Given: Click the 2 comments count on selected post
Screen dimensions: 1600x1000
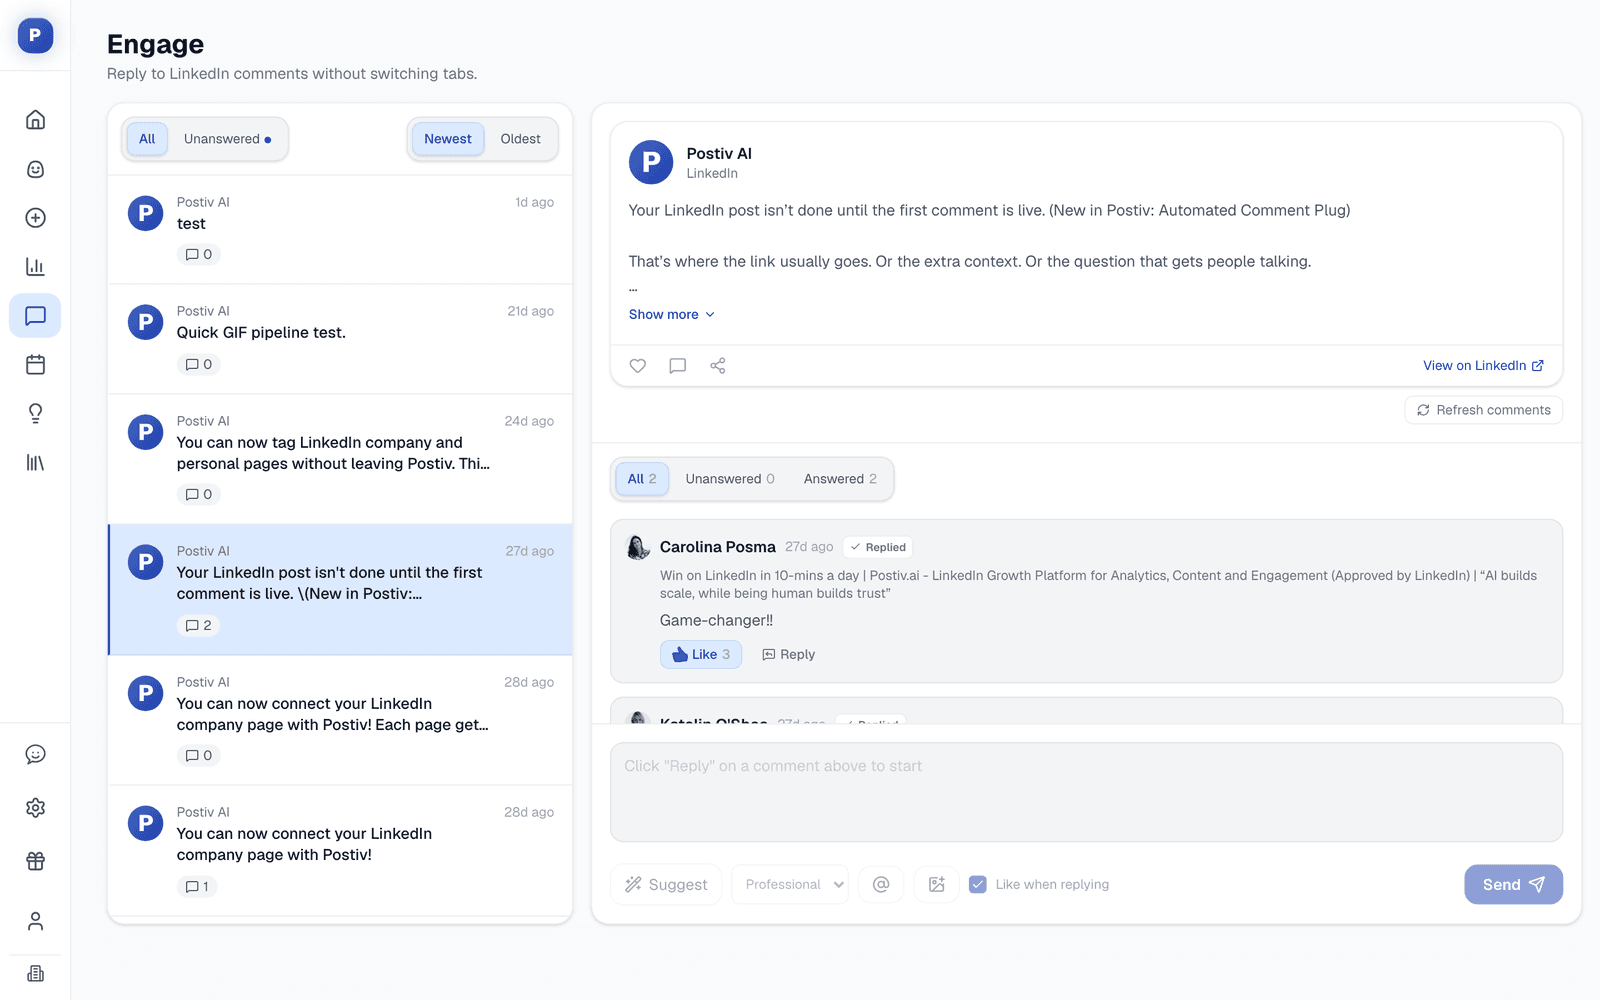Looking at the screenshot, I should [x=199, y=626].
